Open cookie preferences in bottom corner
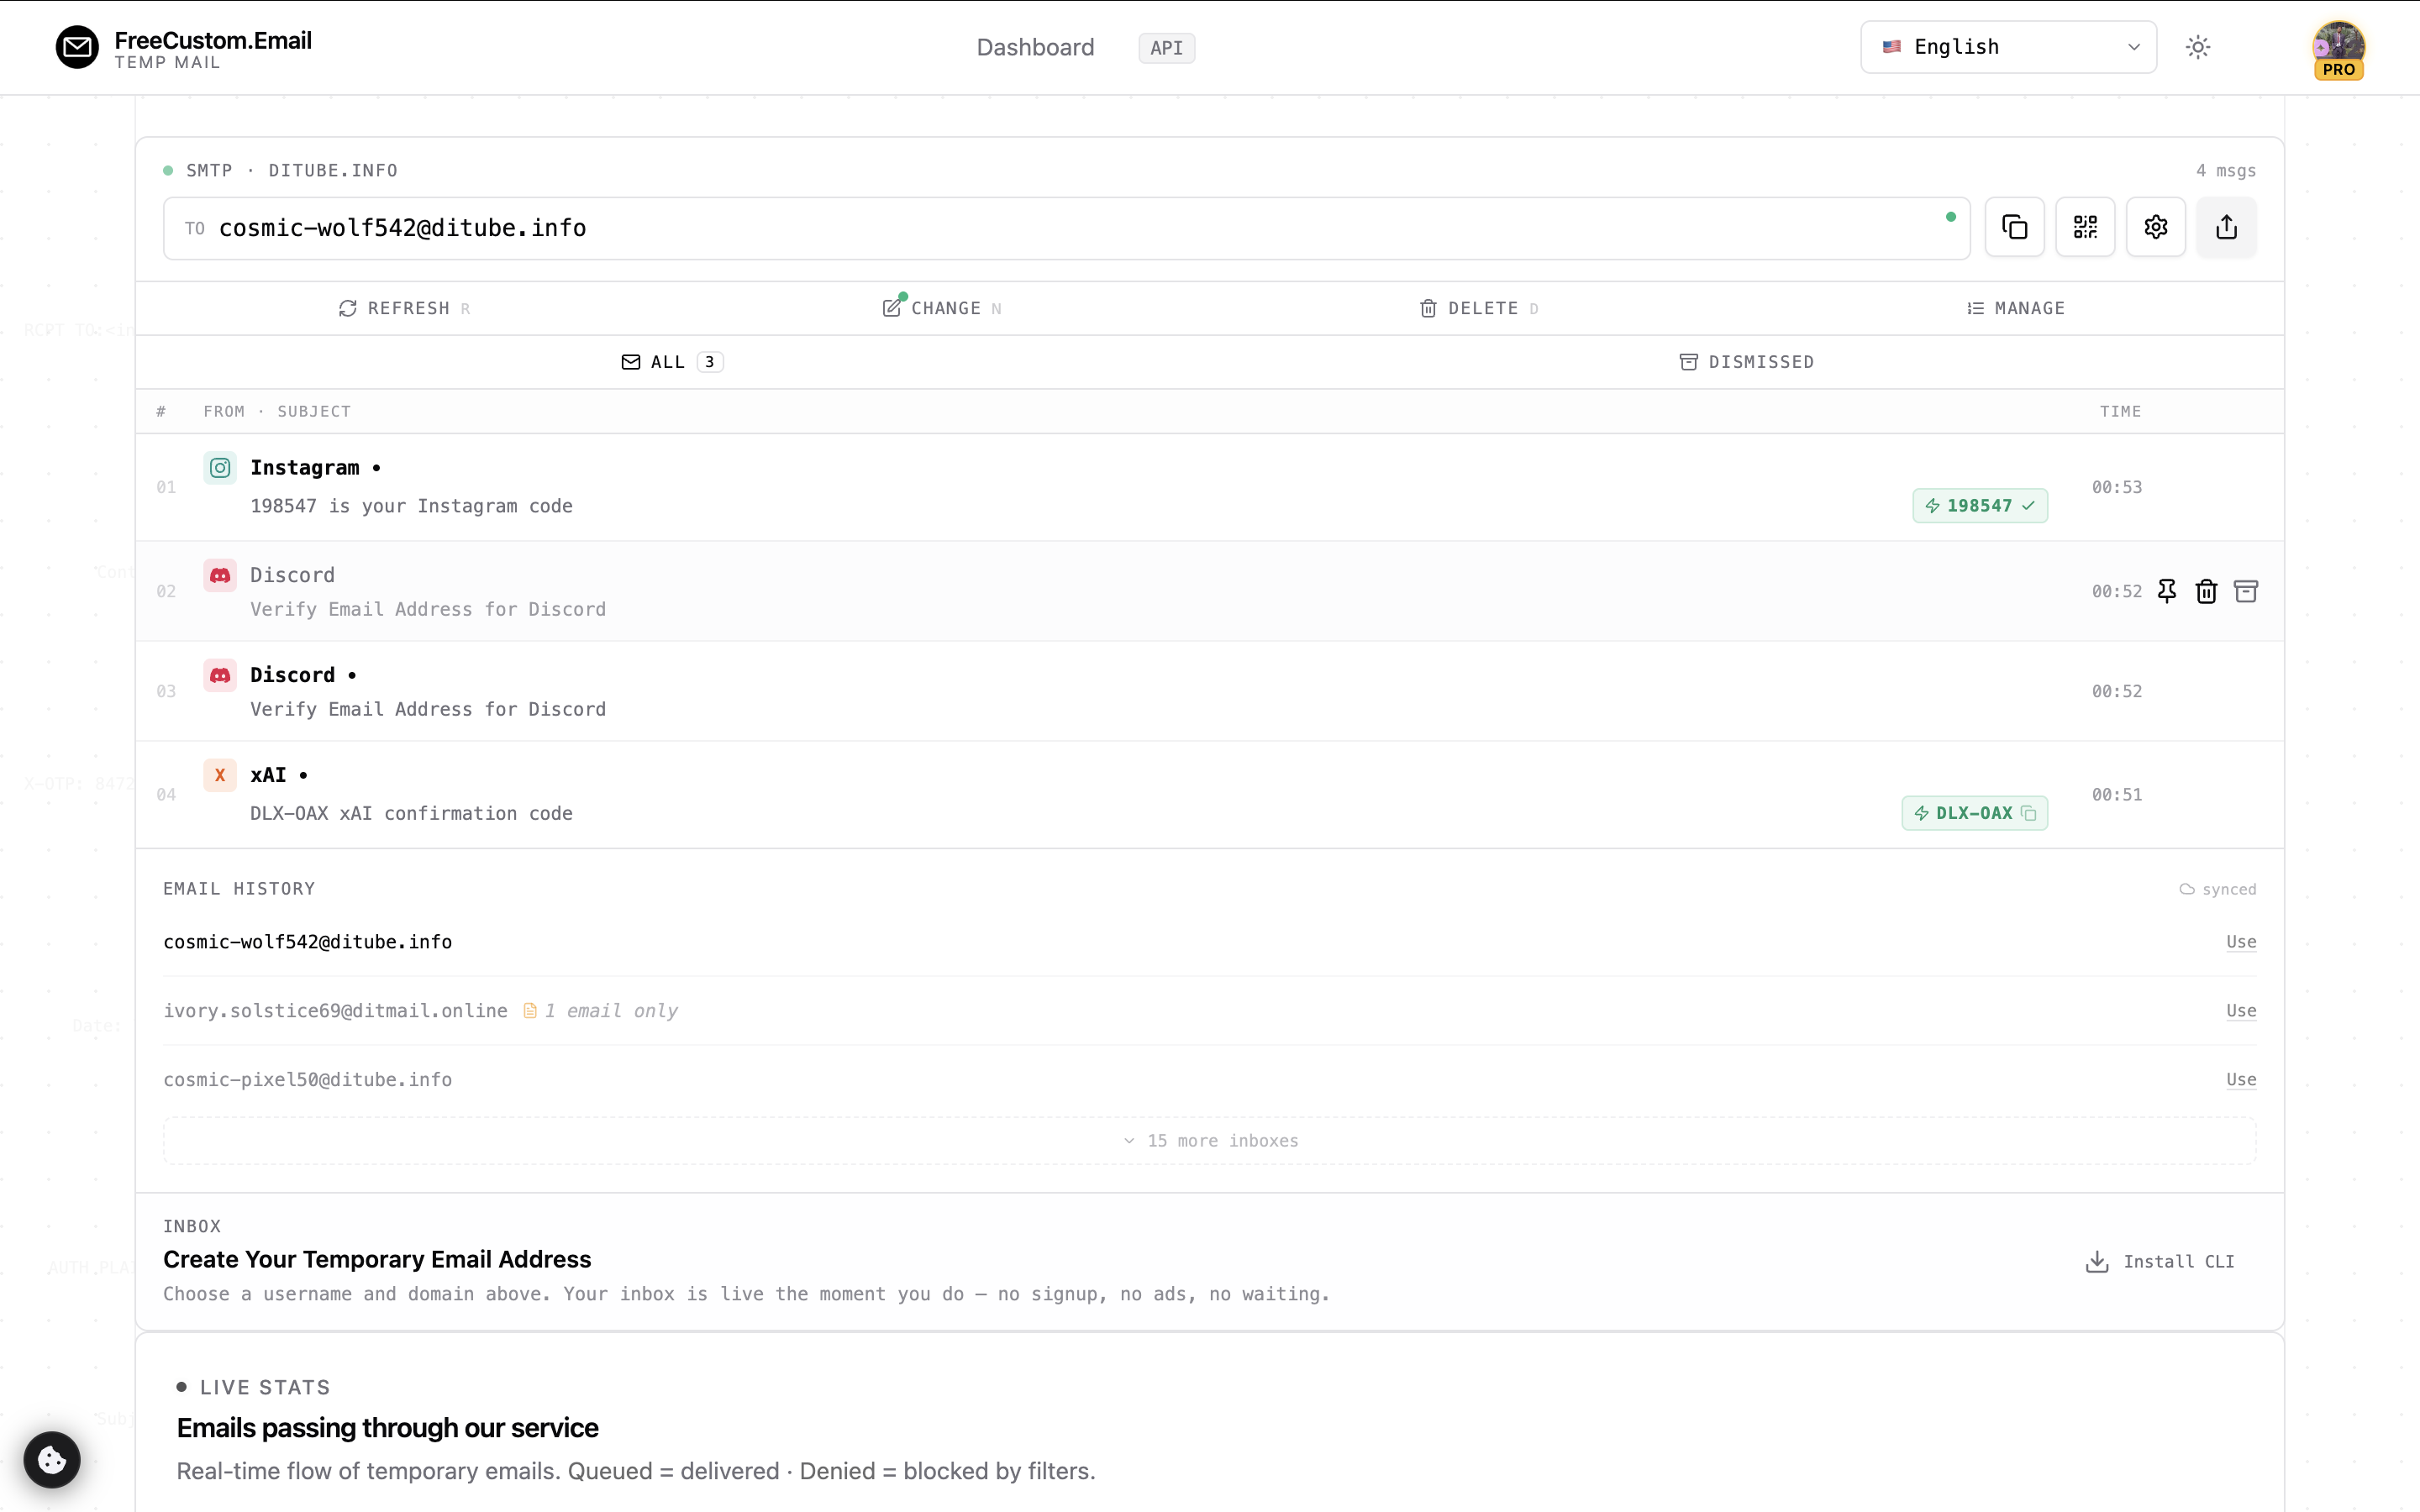 (51, 1460)
